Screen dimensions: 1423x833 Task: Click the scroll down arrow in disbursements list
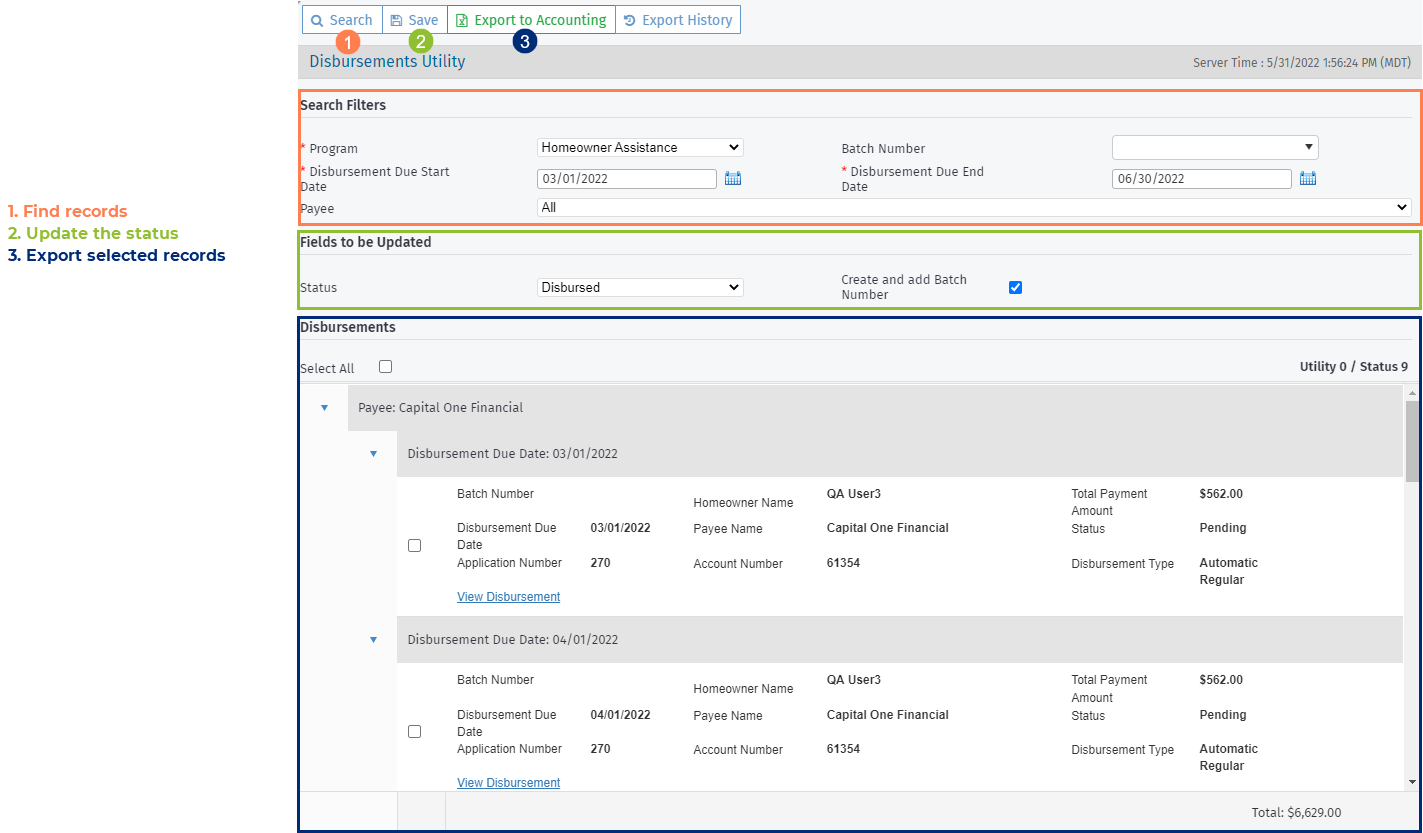tap(1412, 782)
